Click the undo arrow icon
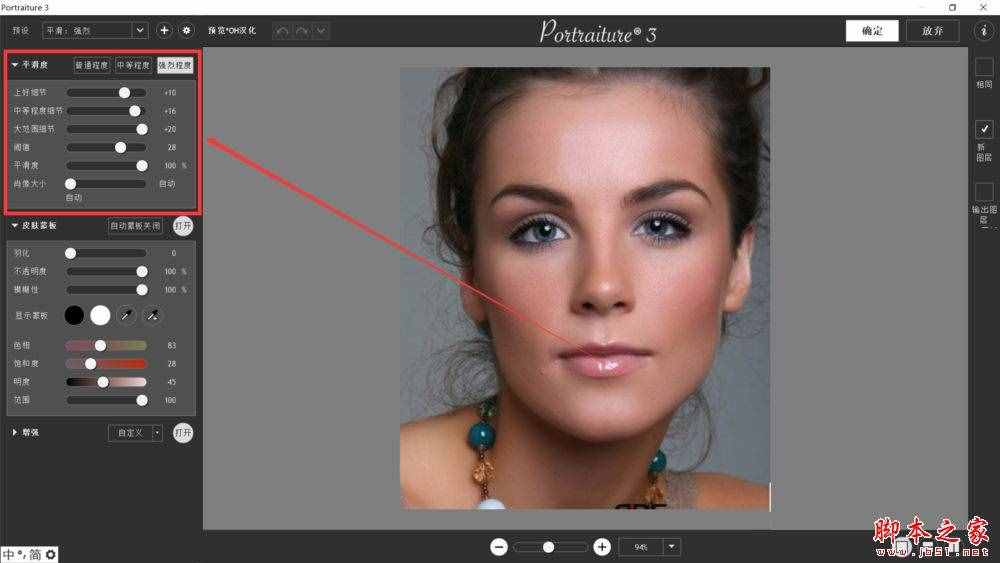The width and height of the screenshot is (1000, 563). pos(283,31)
